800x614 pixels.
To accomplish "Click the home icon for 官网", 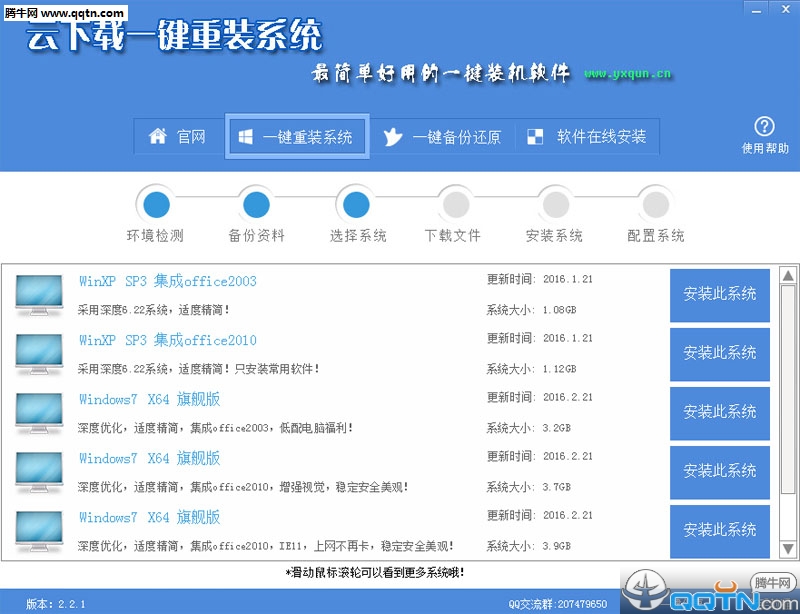I will (x=157, y=137).
